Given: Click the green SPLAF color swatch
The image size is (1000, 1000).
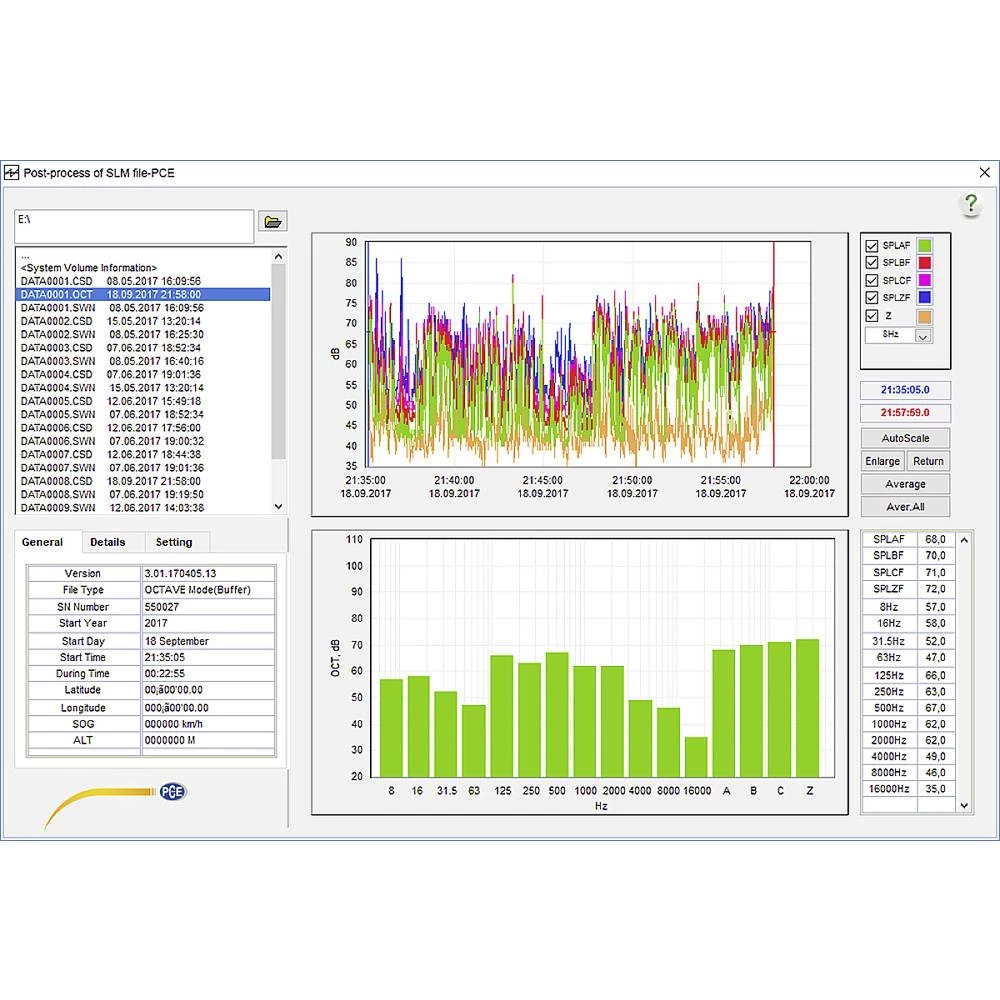Looking at the screenshot, I should point(925,246).
